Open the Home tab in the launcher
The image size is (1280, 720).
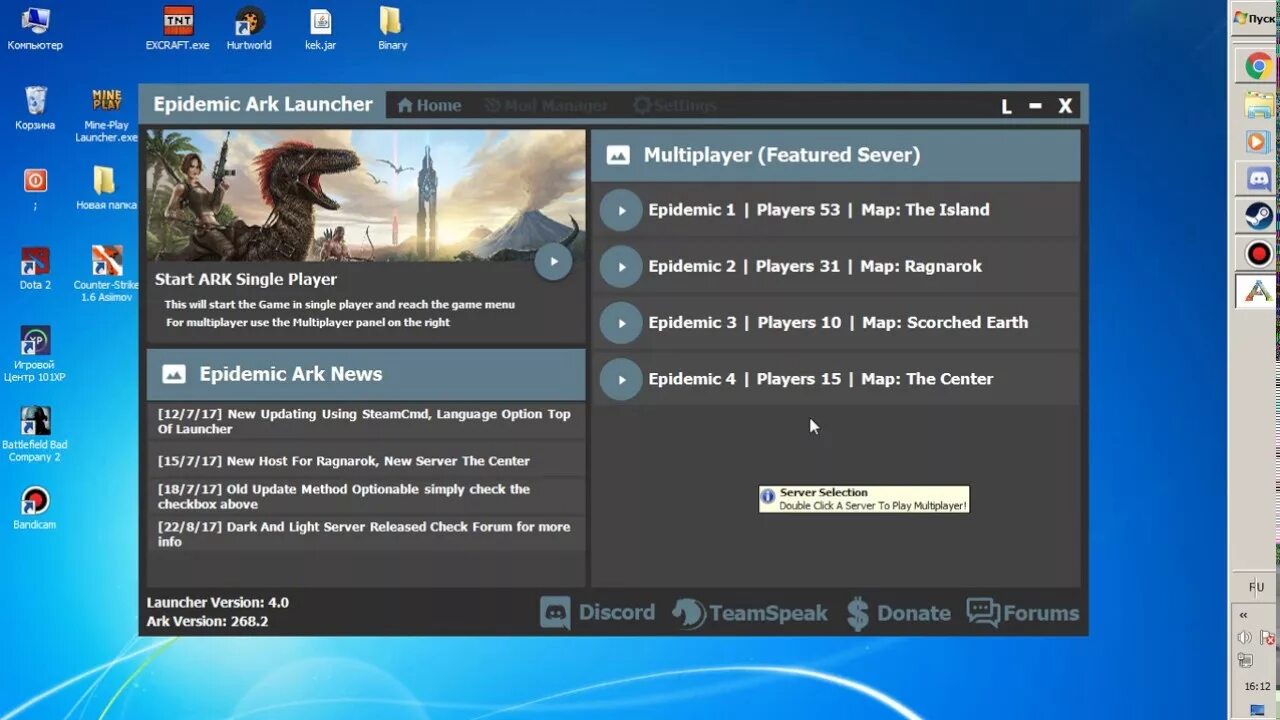click(x=429, y=105)
